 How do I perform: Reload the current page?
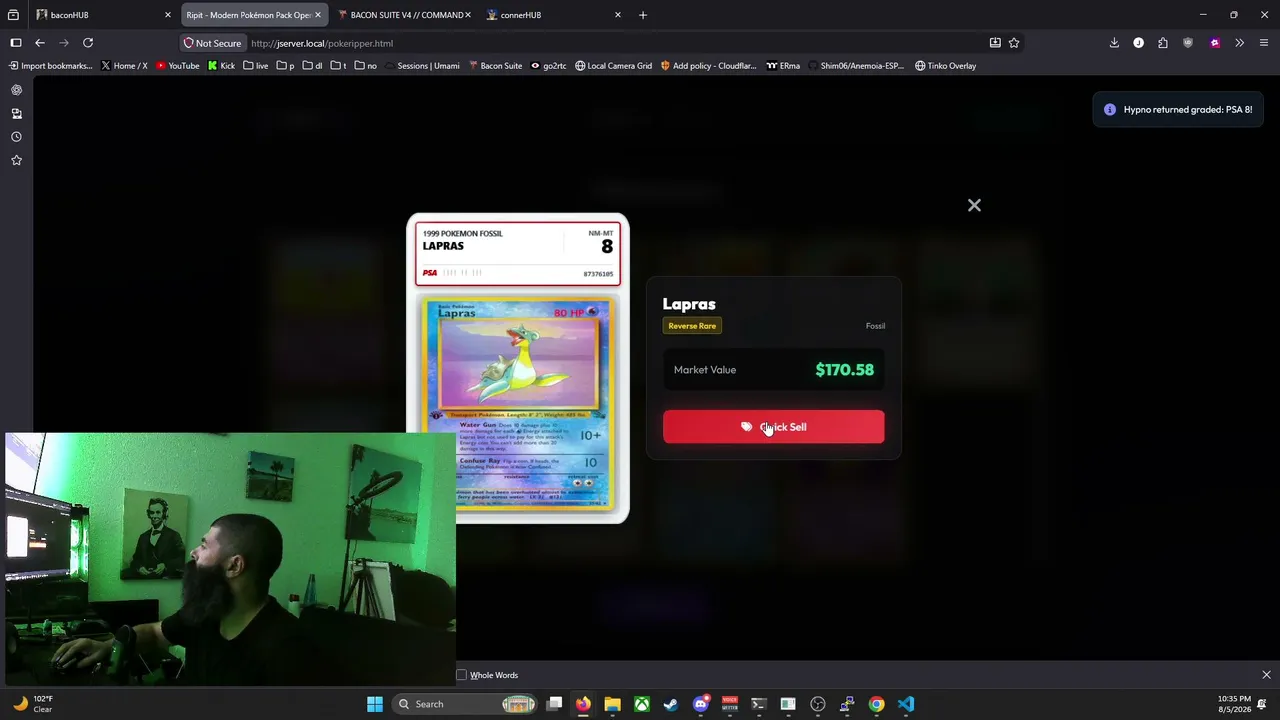(x=88, y=43)
